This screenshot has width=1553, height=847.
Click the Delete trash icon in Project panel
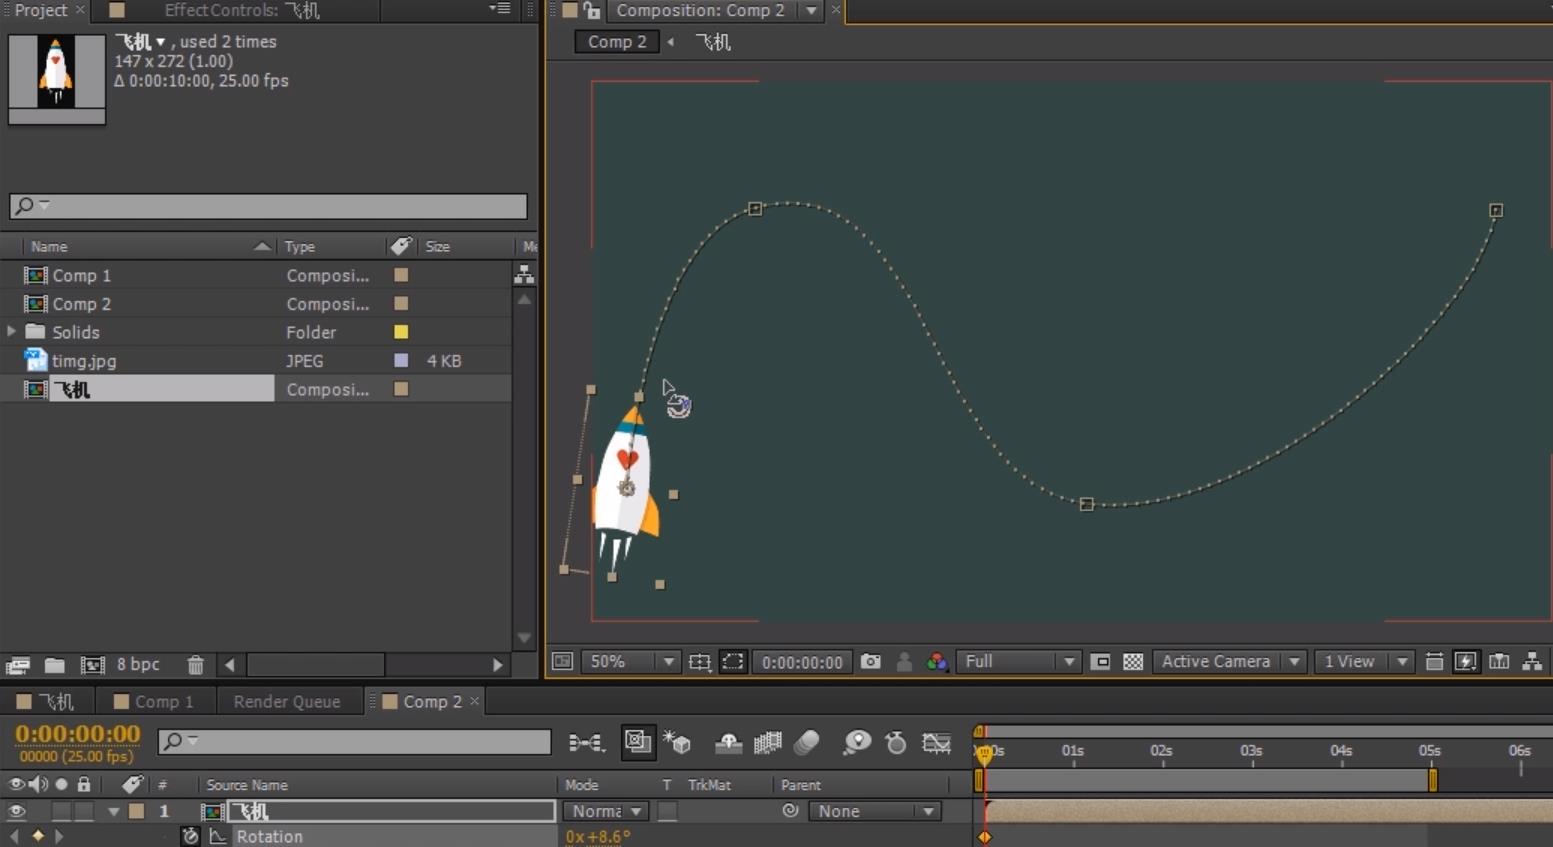point(195,665)
